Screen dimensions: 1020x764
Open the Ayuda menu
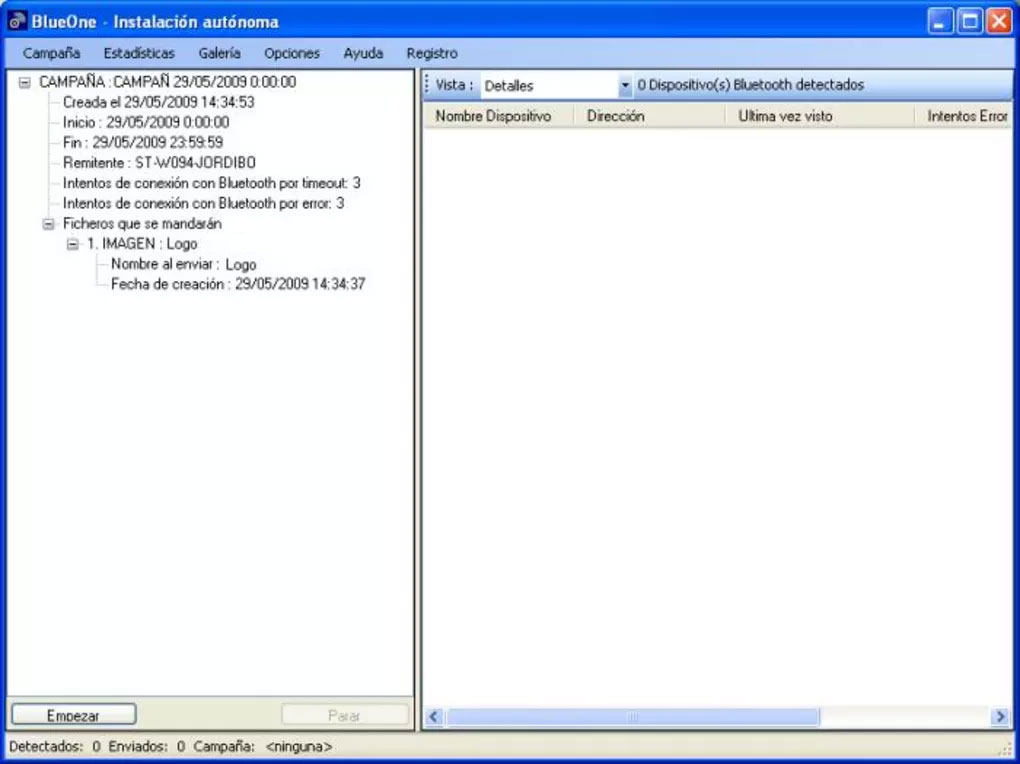[x=363, y=53]
